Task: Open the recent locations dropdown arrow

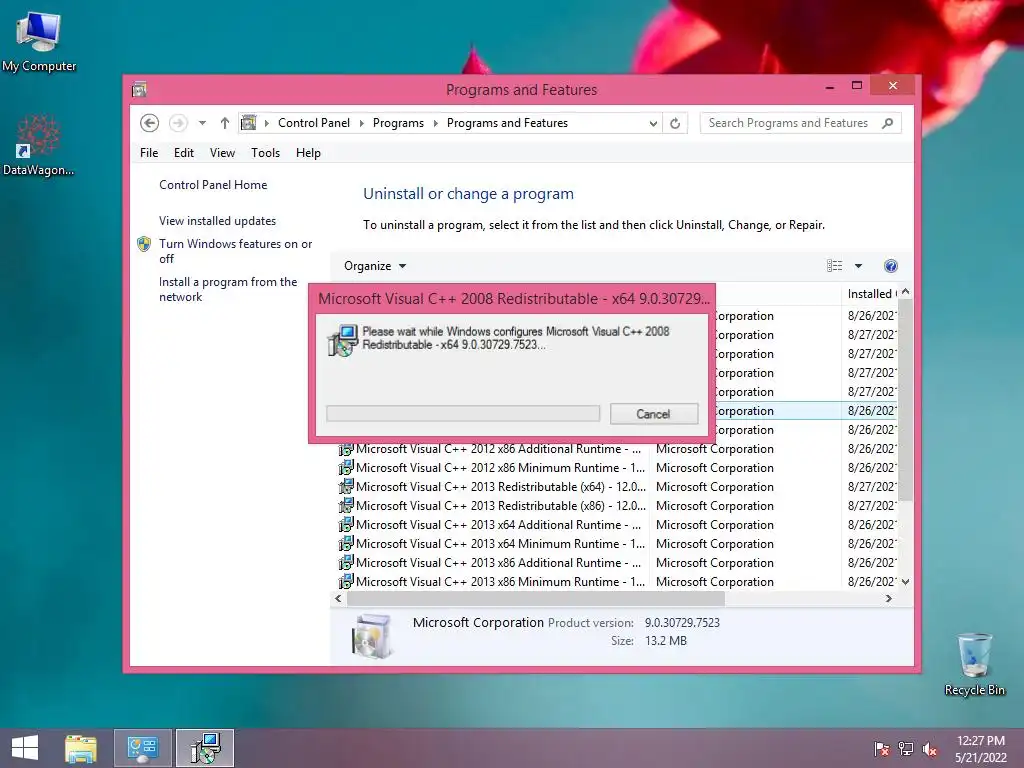Action: click(x=202, y=123)
